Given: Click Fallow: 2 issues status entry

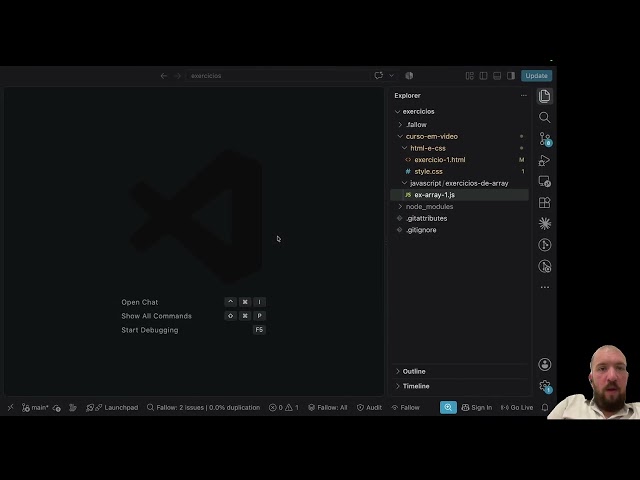Looking at the screenshot, I should 203,407.
